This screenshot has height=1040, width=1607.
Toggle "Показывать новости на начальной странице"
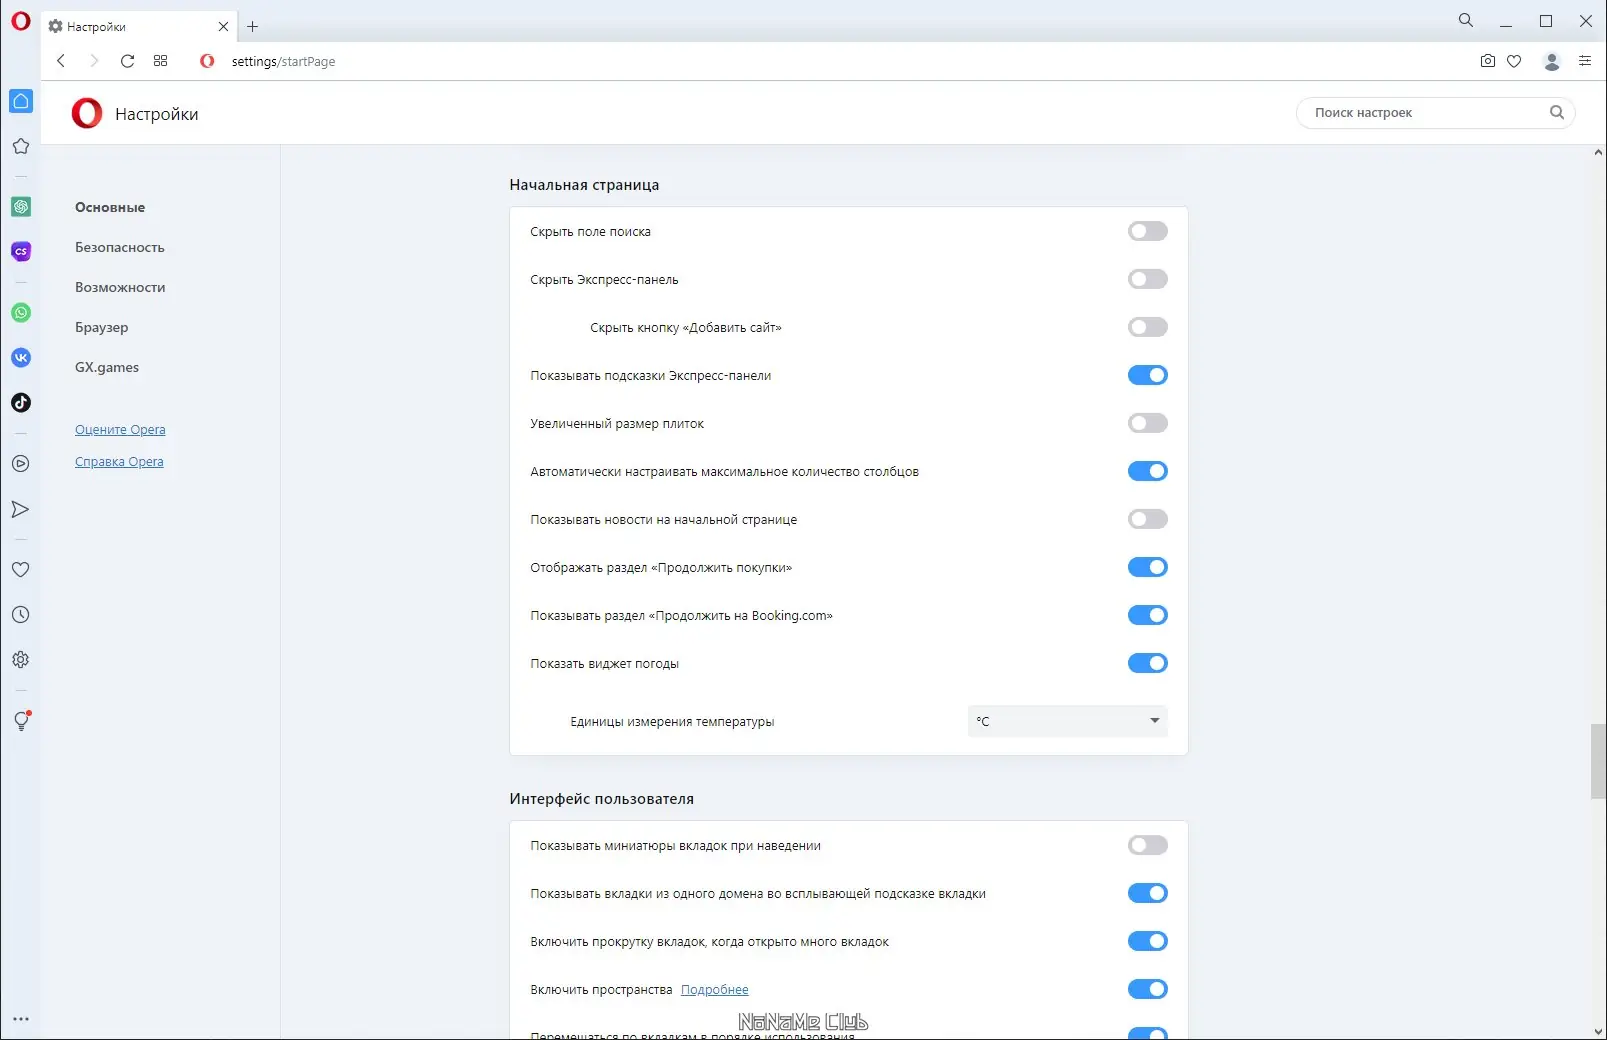tap(1147, 519)
